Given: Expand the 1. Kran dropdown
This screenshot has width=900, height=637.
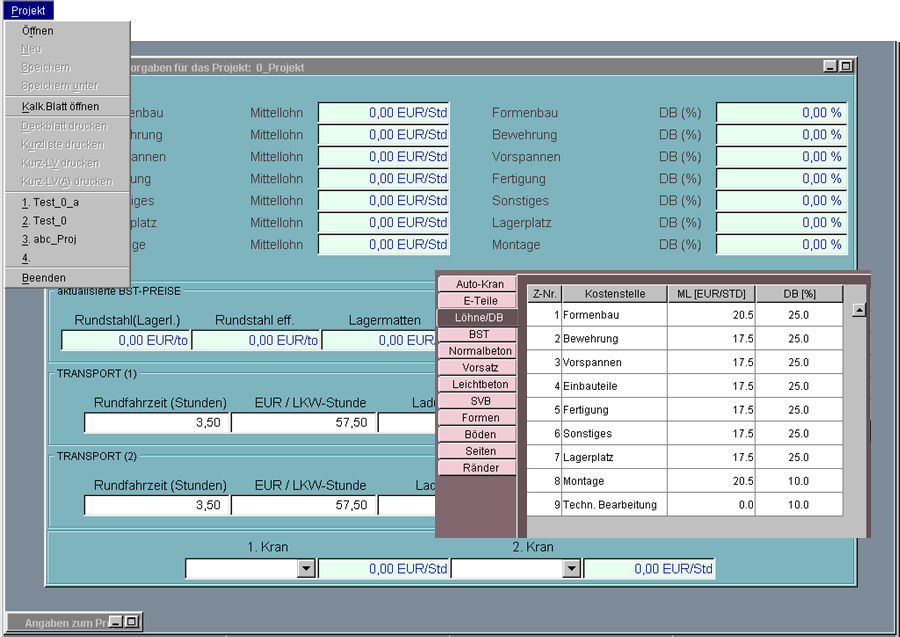Looking at the screenshot, I should [x=307, y=569].
